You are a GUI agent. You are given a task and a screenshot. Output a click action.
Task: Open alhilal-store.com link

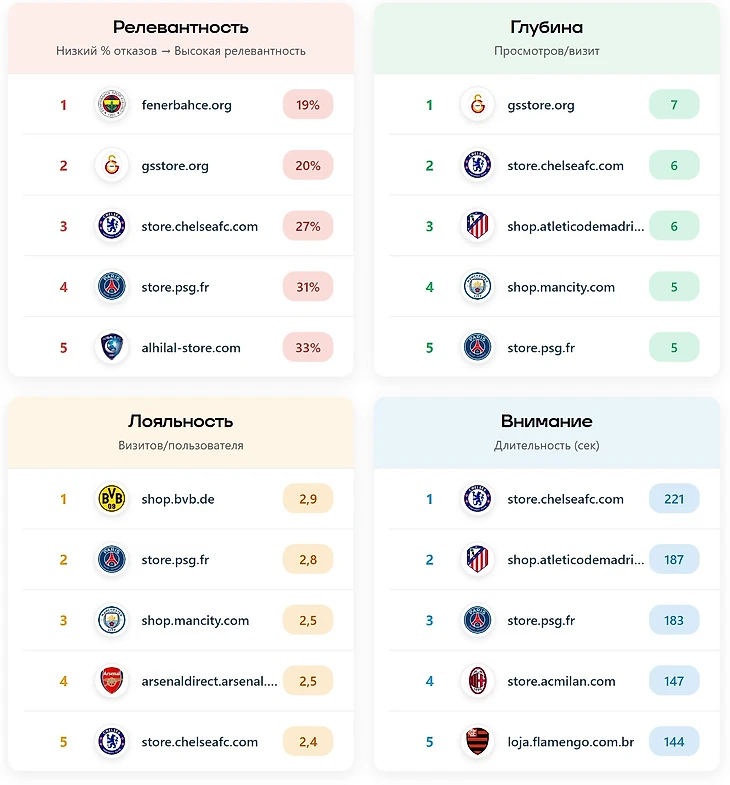pyautogui.click(x=191, y=348)
